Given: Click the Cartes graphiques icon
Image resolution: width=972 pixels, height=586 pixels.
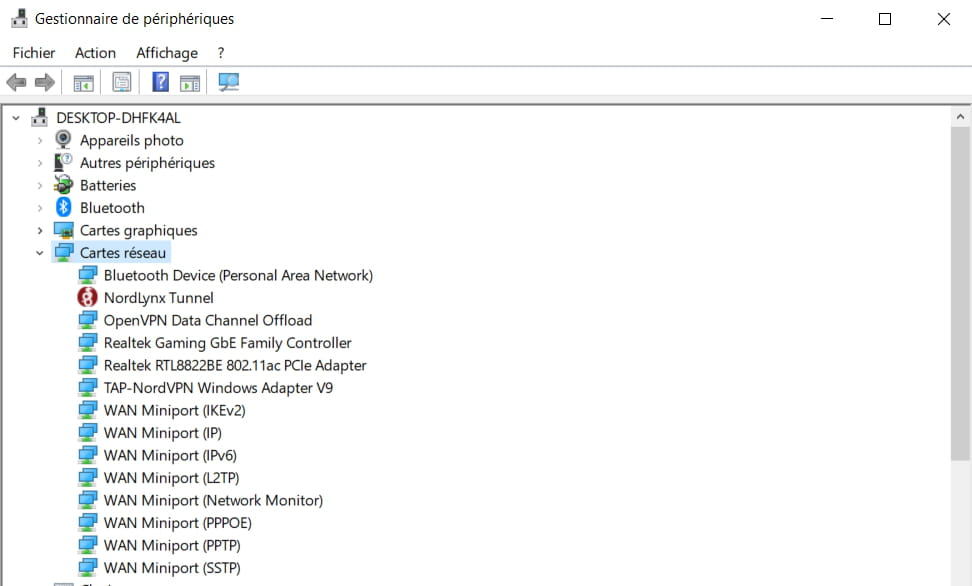Looking at the screenshot, I should 63,230.
